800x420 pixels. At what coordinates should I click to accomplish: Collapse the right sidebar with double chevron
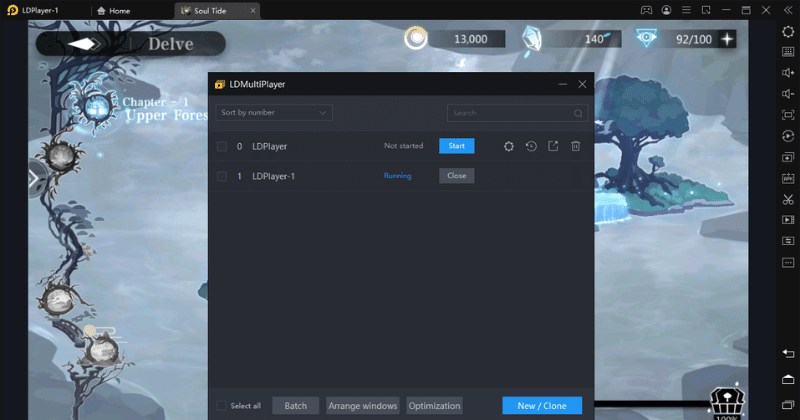click(788, 10)
